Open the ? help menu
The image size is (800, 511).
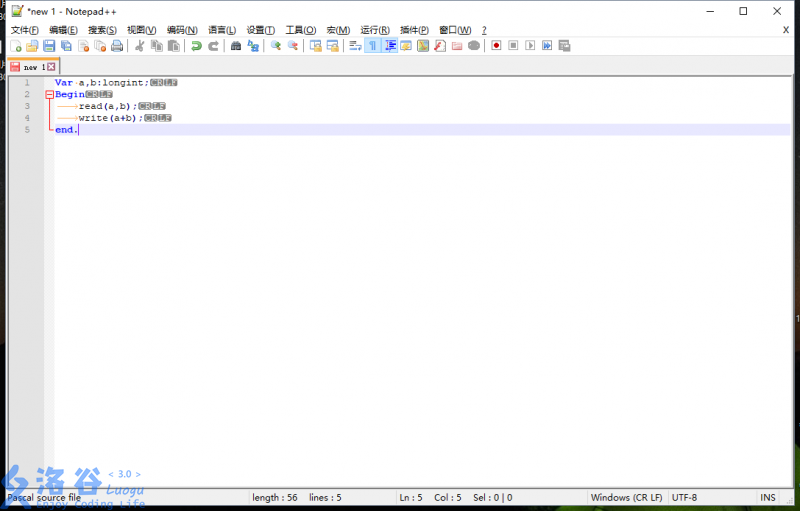click(484, 30)
